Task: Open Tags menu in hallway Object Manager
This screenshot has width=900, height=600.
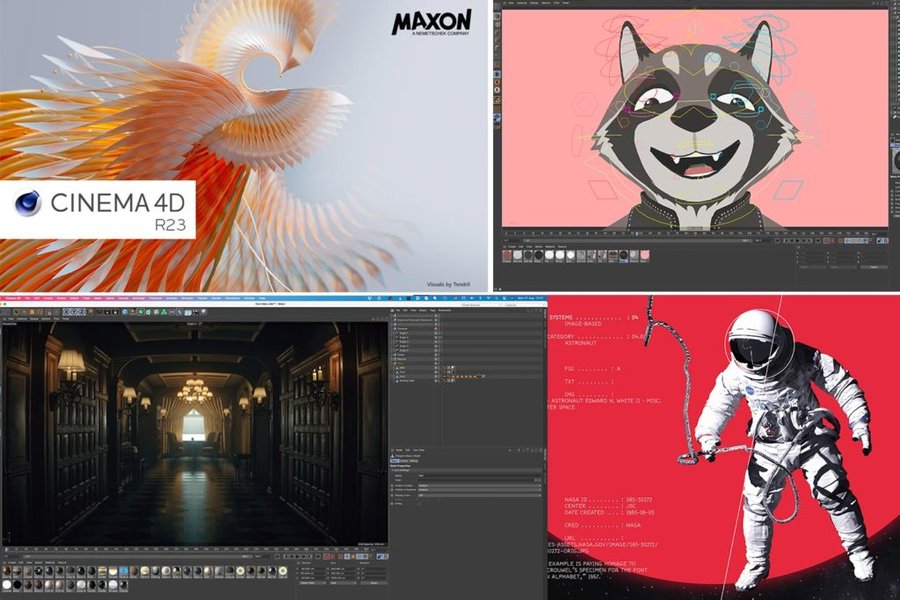Action: pyautogui.click(x=432, y=311)
